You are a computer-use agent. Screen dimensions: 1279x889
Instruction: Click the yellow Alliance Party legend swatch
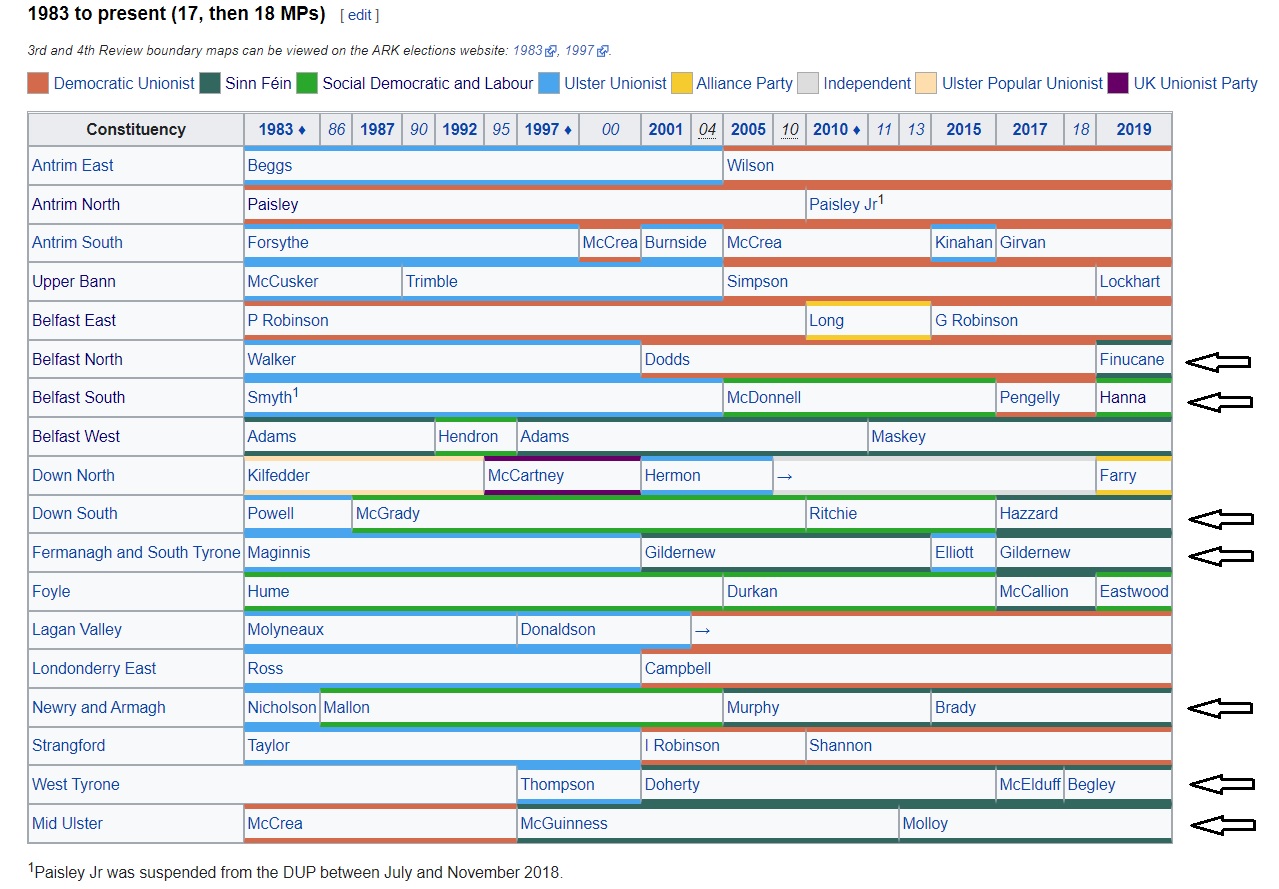[x=681, y=83]
